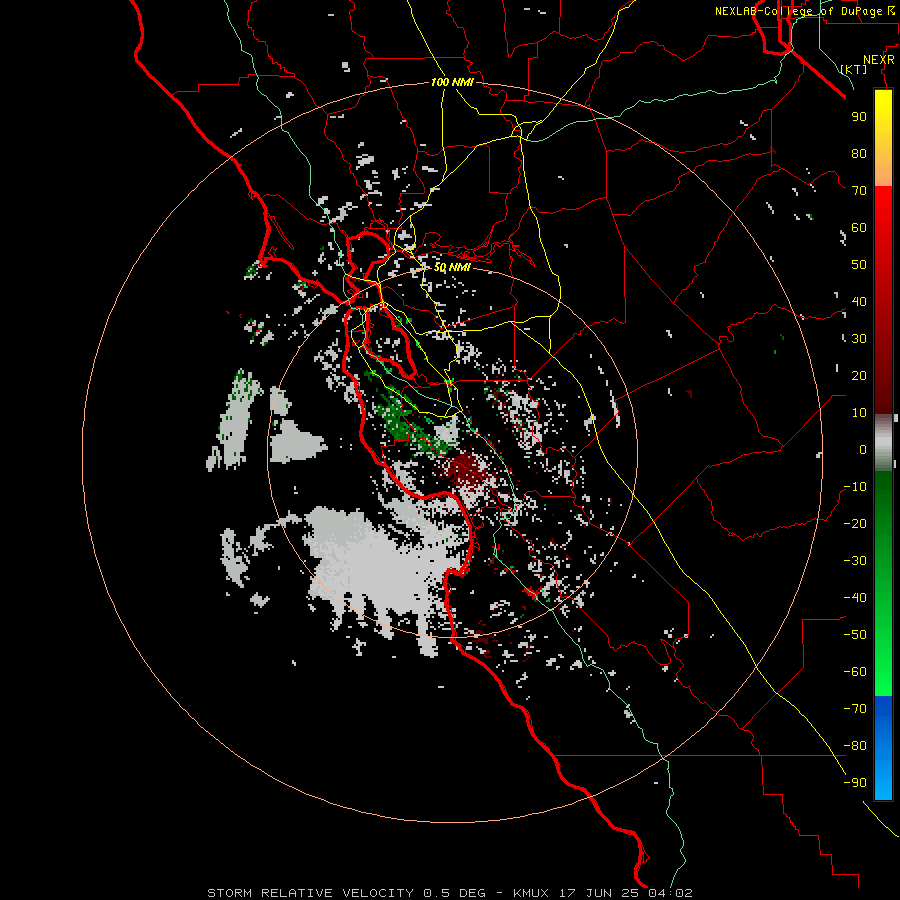Click the "NEXLAB-College of DuPage" header text
The height and width of the screenshot is (900, 900).
(x=798, y=11)
